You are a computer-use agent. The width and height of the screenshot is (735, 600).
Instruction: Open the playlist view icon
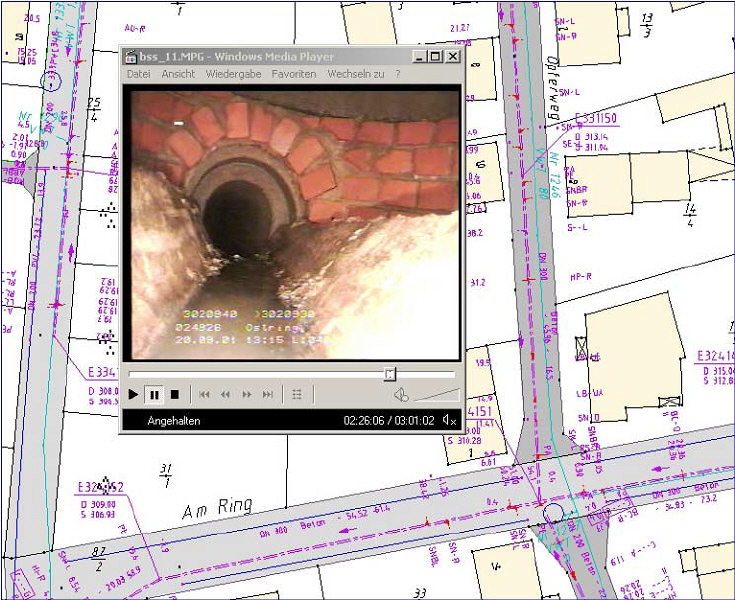297,395
